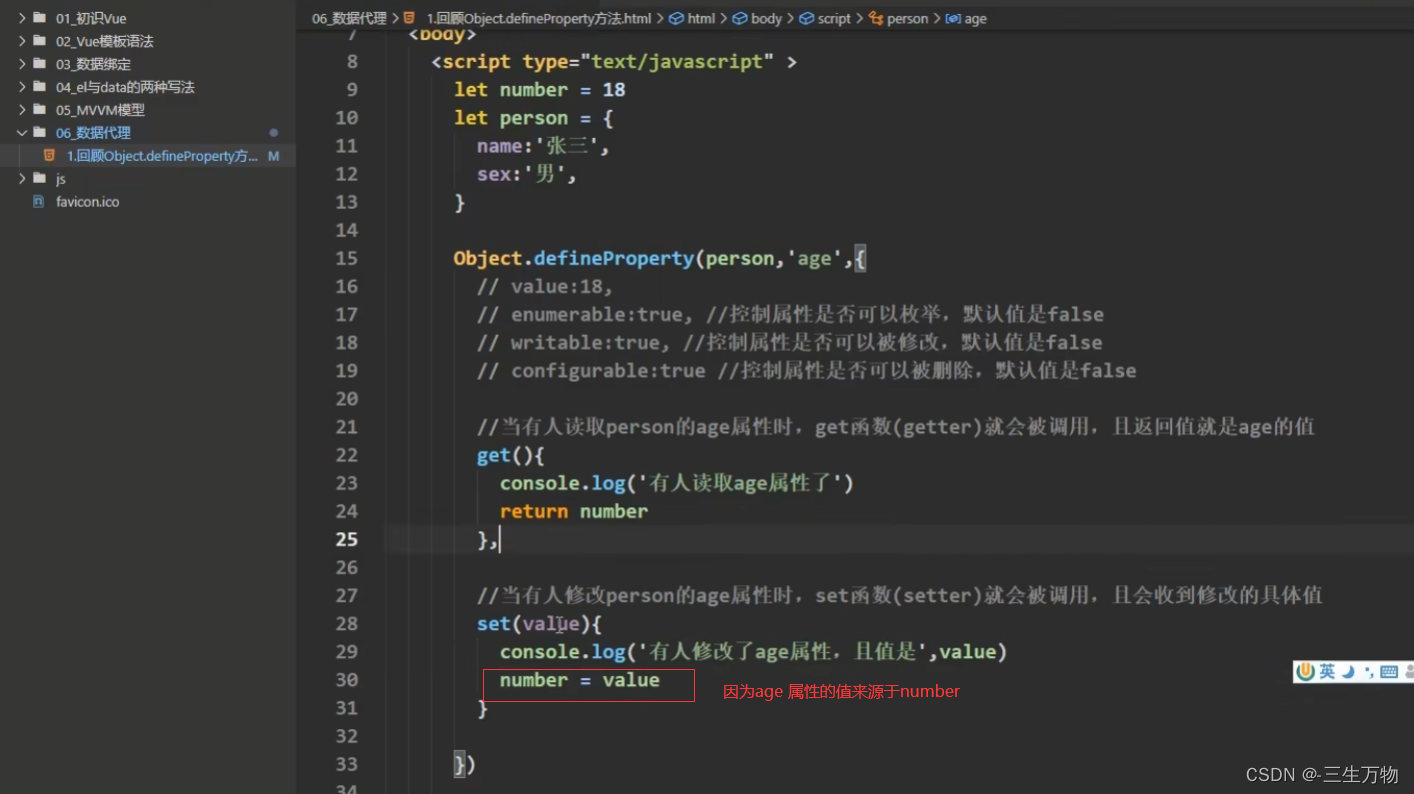Click the modified dot on 06_数据代理 folder
This screenshot has height=794, width=1414.
(274, 133)
